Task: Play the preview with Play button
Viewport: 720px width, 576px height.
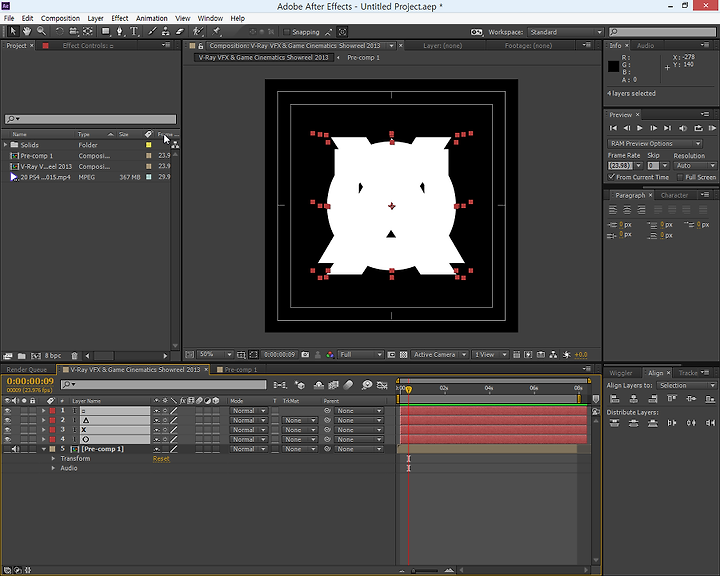Action: point(640,128)
